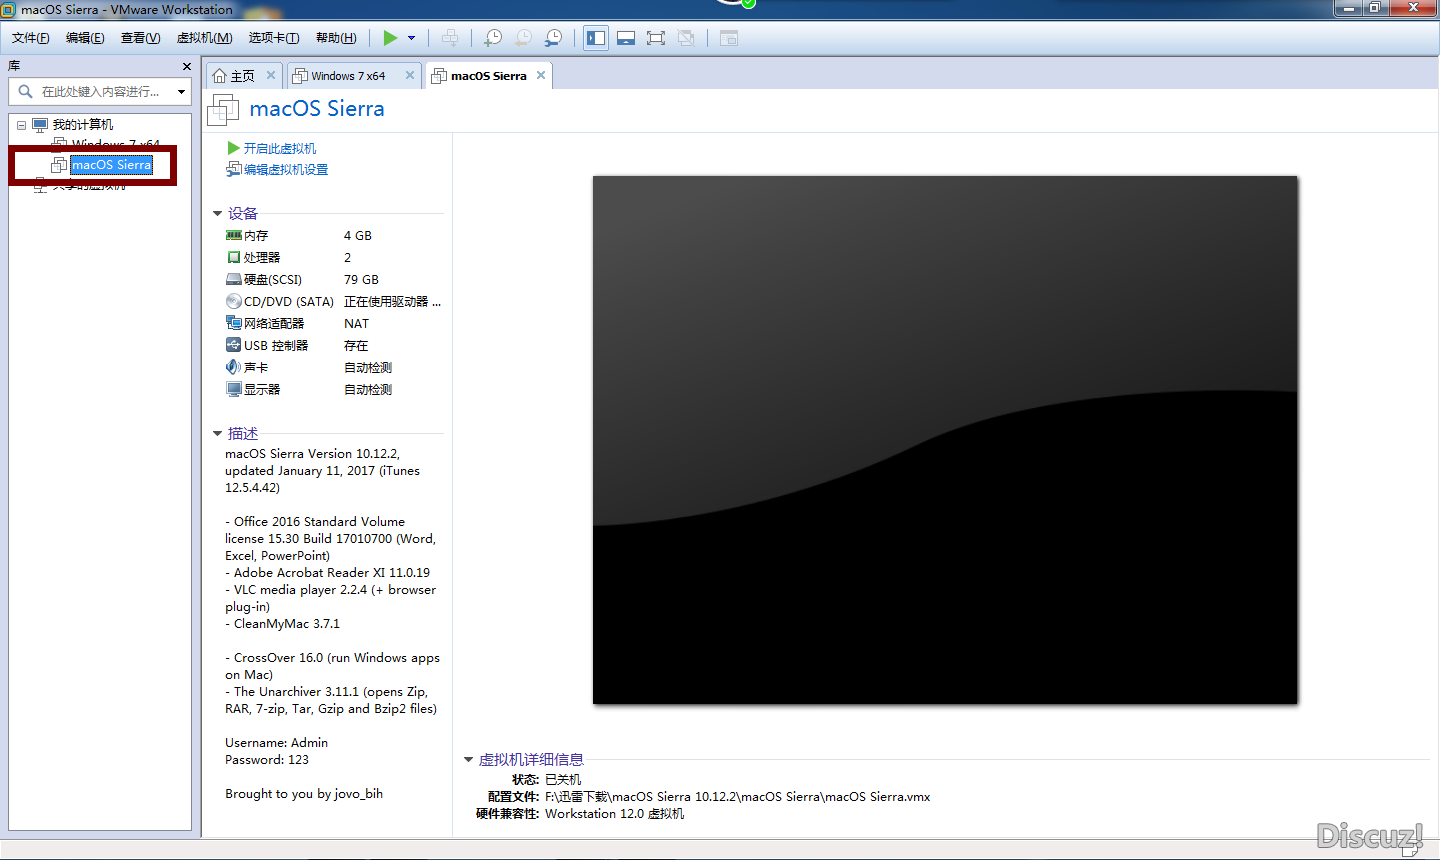This screenshot has height=860, width=1440.
Task: Close the 库 library panel
Action: [186, 66]
